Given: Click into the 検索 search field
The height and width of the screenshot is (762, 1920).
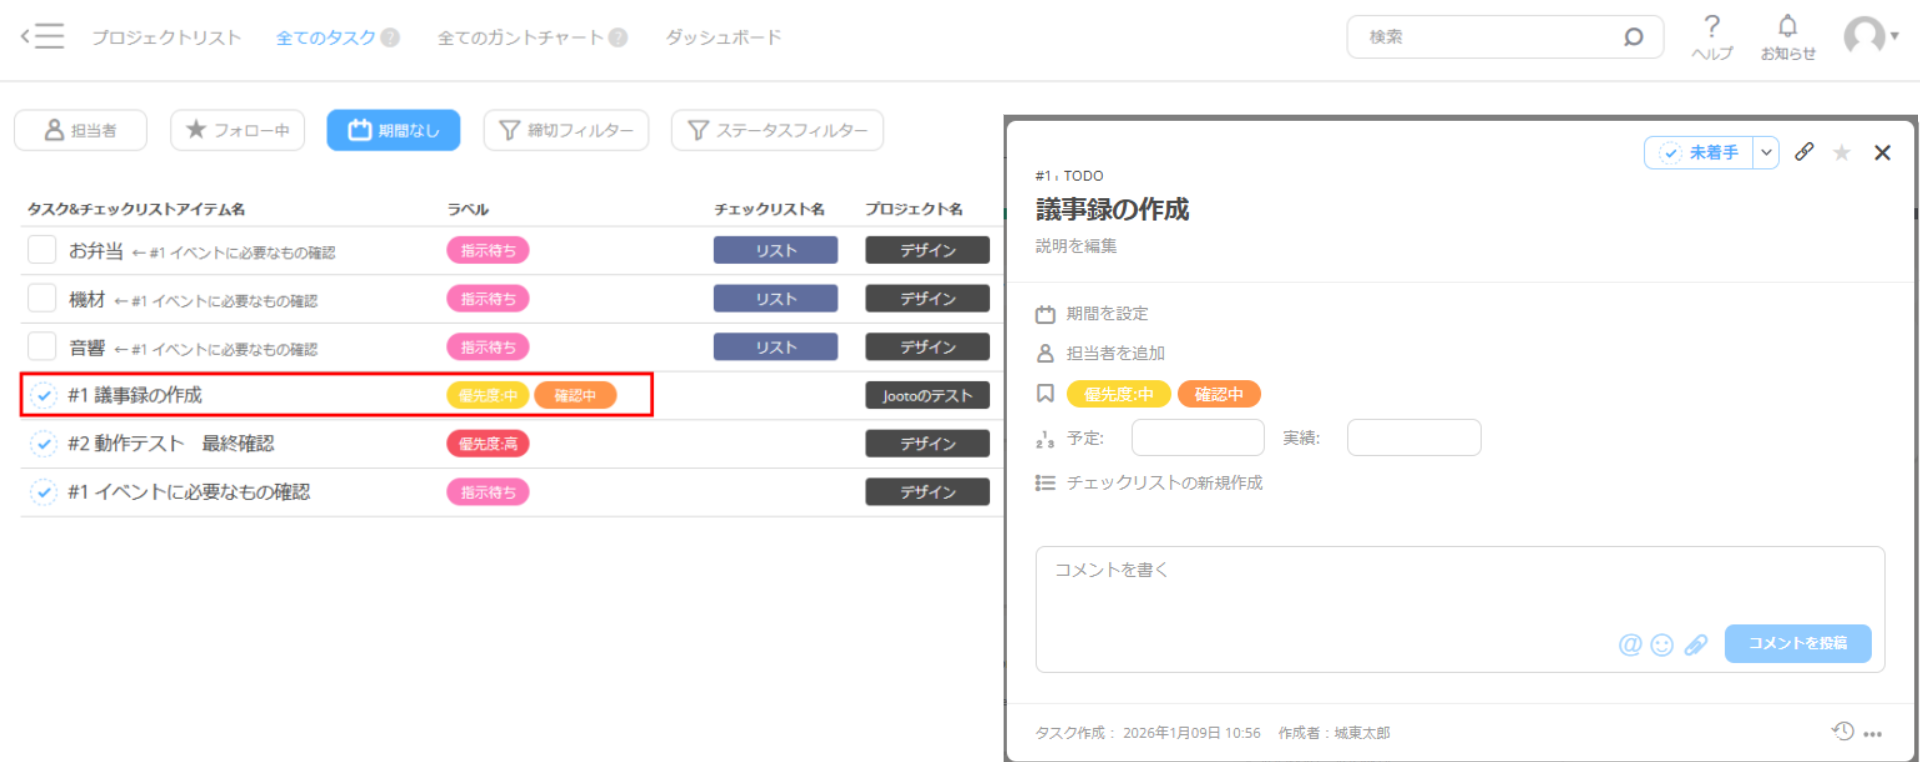Looking at the screenshot, I should (1490, 37).
